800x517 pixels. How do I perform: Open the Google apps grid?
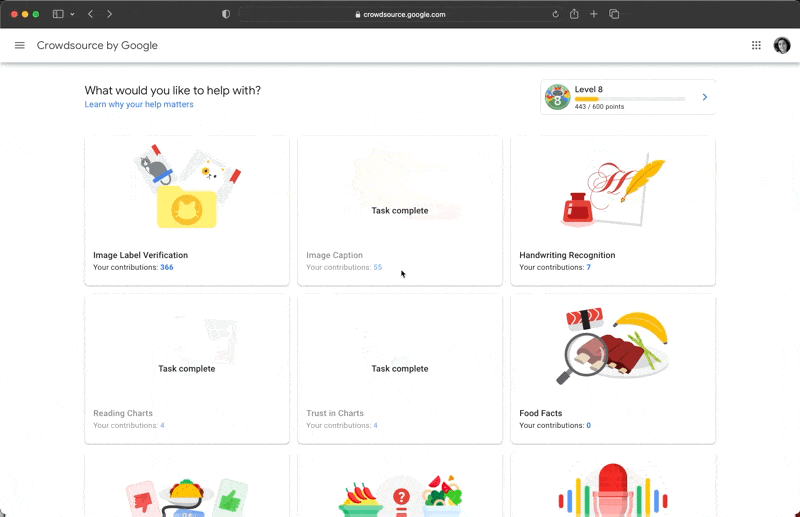756,45
